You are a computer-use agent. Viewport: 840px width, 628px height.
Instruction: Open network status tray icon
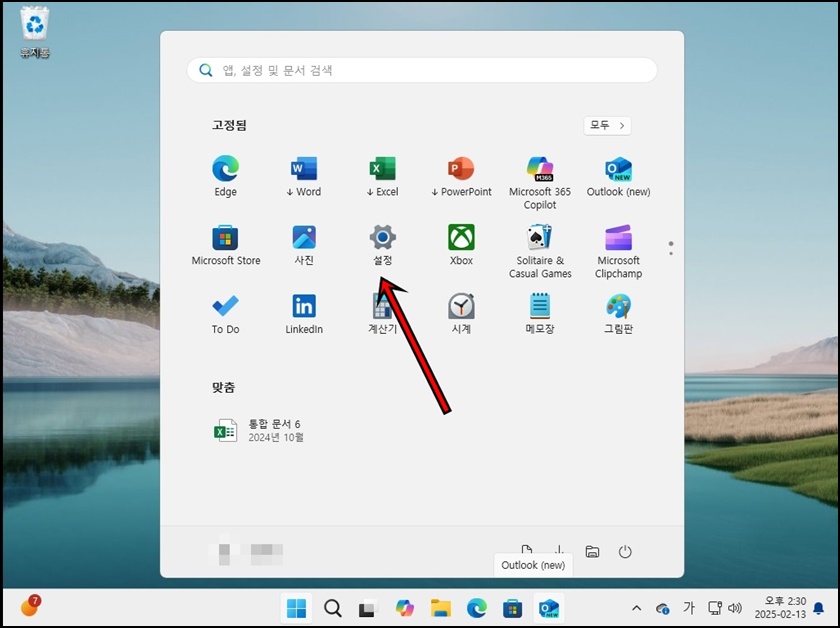click(x=715, y=608)
